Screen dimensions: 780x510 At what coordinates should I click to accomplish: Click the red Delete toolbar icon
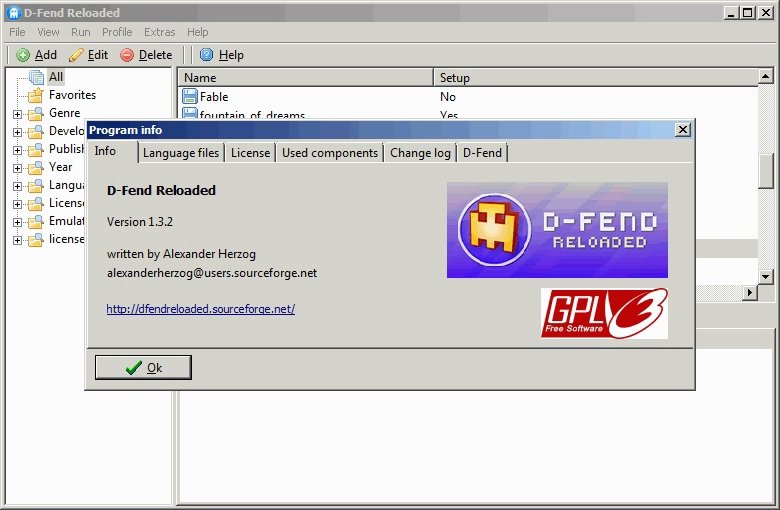127,55
